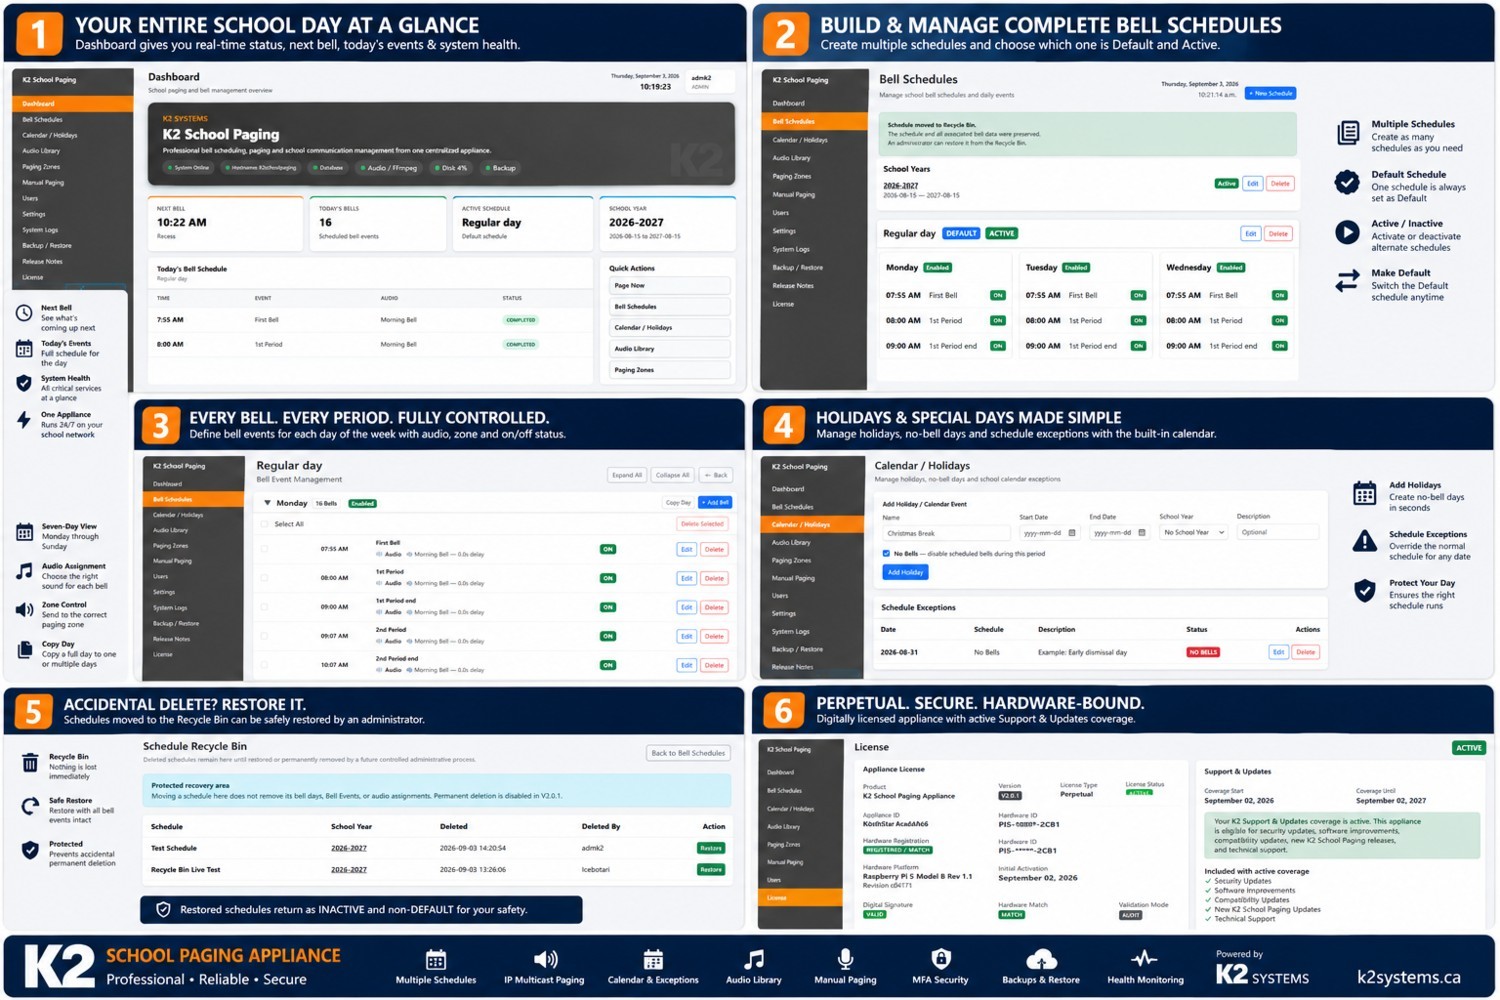Toggle ON switch for 2nd Period end at 10:07 AM
The image size is (1500, 1000).
point(608,665)
